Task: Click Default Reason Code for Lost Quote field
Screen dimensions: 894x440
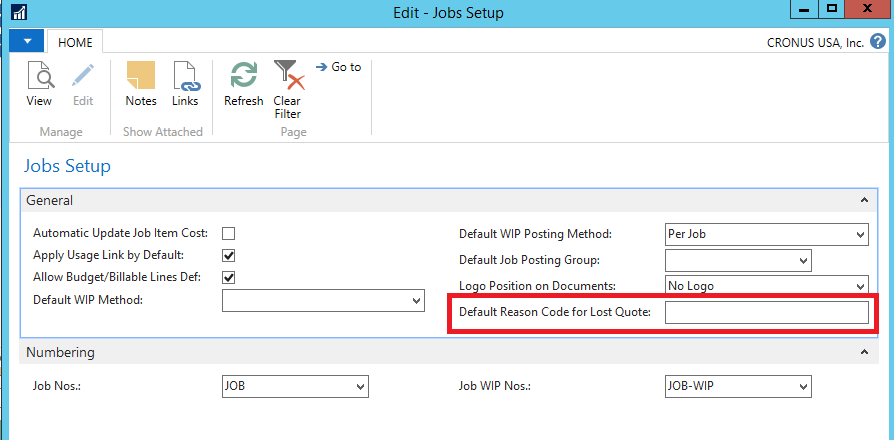Action: coord(766,313)
